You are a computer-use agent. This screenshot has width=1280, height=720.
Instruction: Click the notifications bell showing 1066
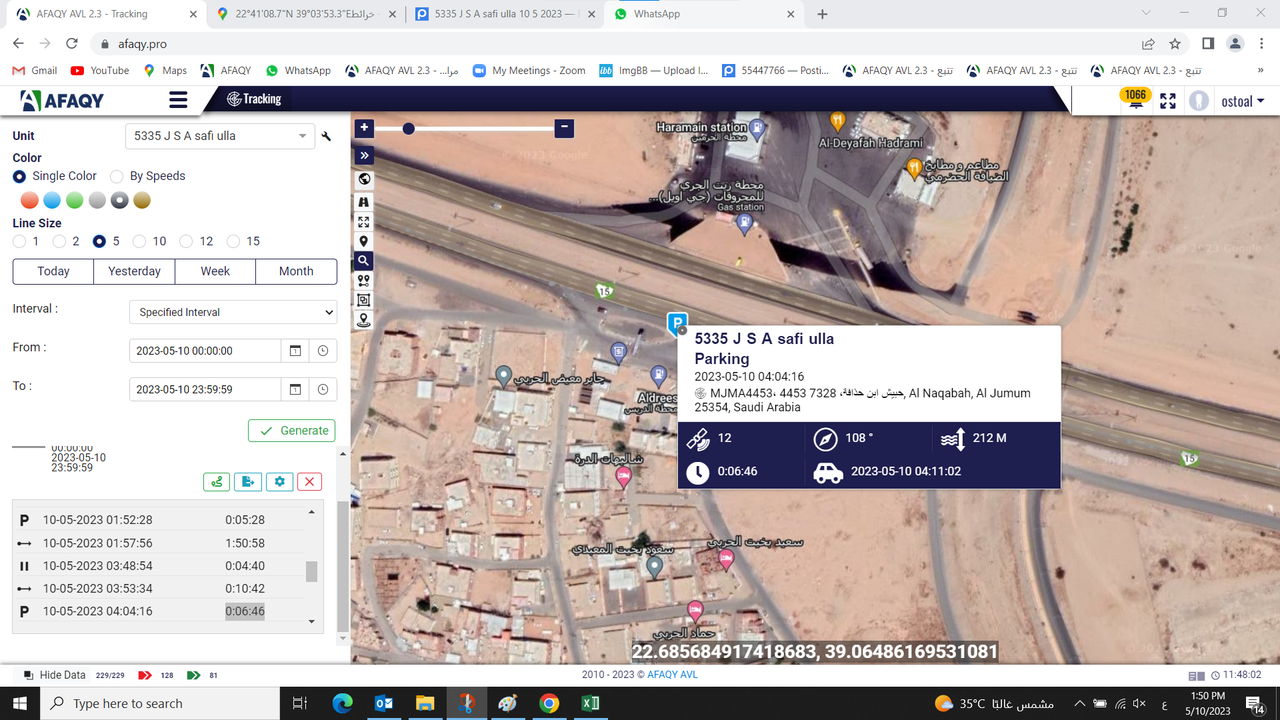[x=1135, y=99]
